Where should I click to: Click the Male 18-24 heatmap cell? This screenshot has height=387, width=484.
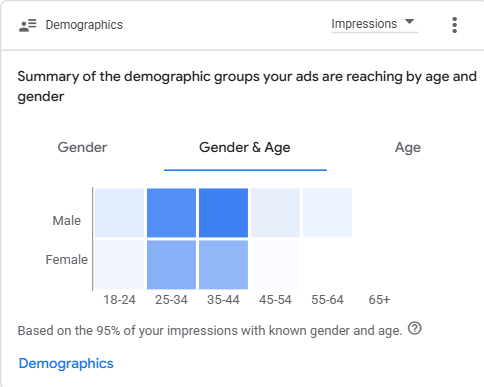point(119,213)
